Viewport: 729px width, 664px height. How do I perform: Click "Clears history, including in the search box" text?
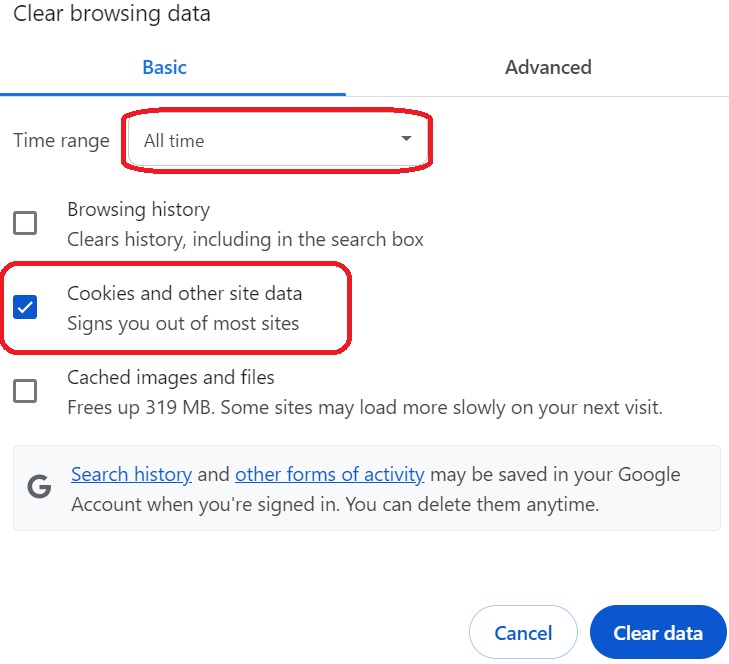[x=245, y=240]
